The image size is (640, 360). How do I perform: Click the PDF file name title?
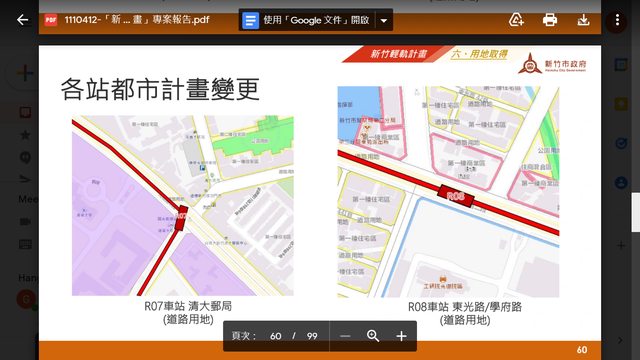point(137,20)
